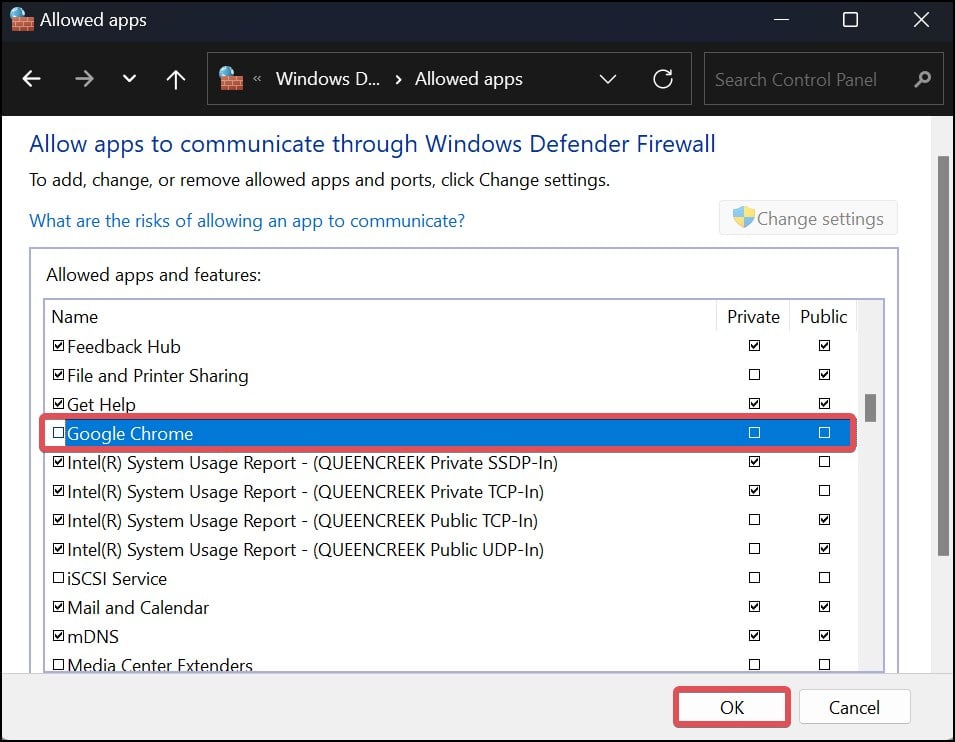Maximize the Allowed apps window
955x742 pixels.
tap(850, 19)
